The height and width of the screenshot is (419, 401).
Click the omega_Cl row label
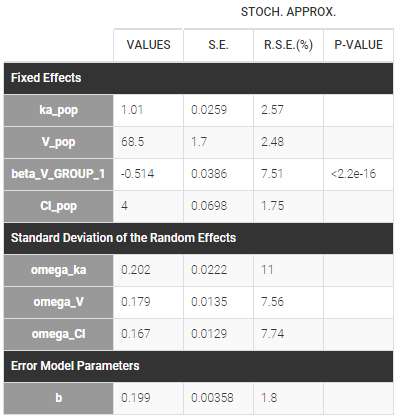coord(59,334)
